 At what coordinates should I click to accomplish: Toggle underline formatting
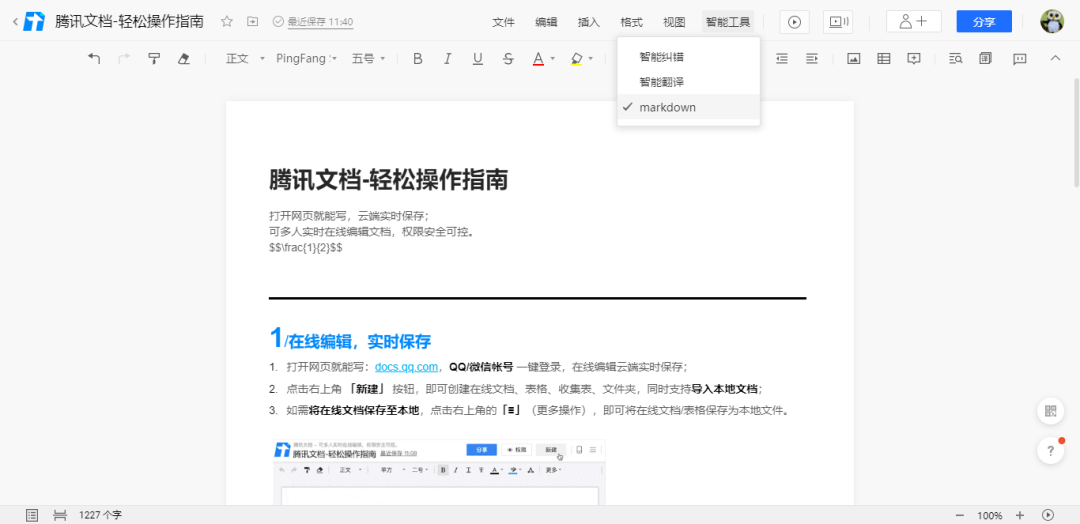point(477,59)
